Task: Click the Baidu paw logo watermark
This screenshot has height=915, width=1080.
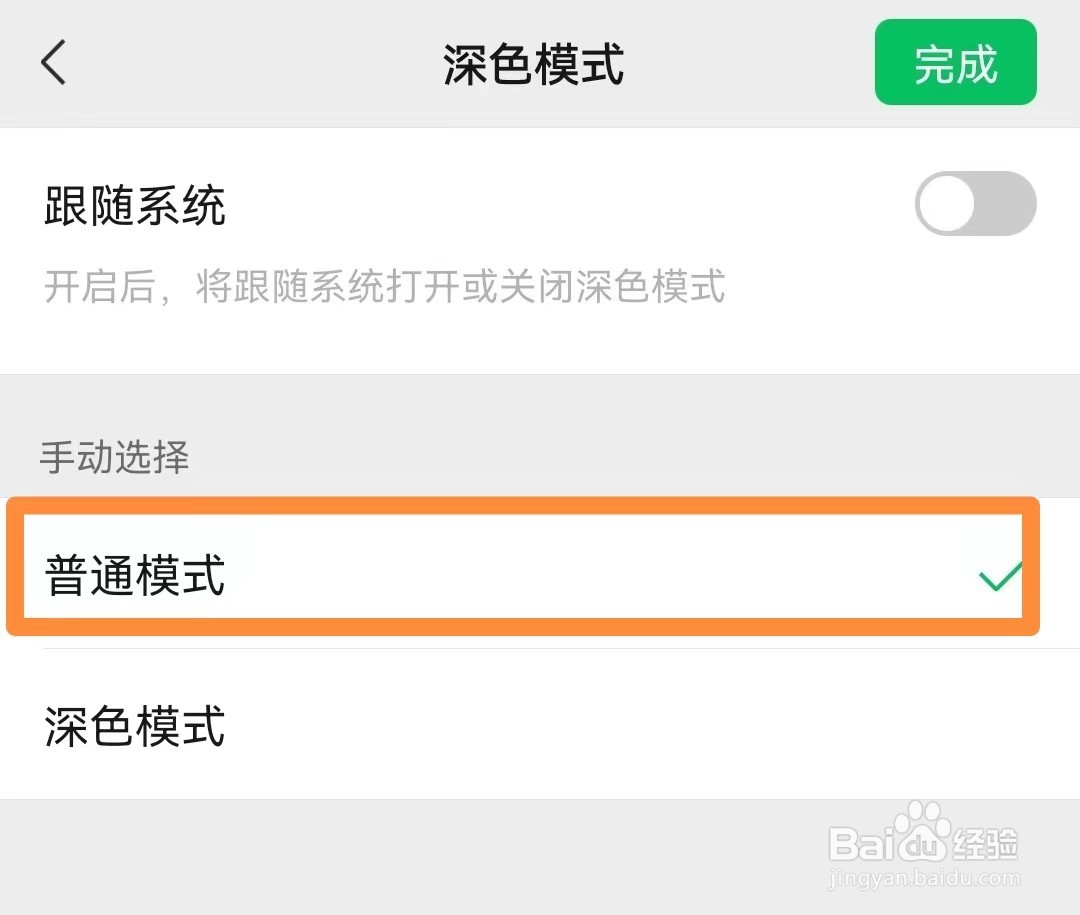Action: (x=922, y=838)
